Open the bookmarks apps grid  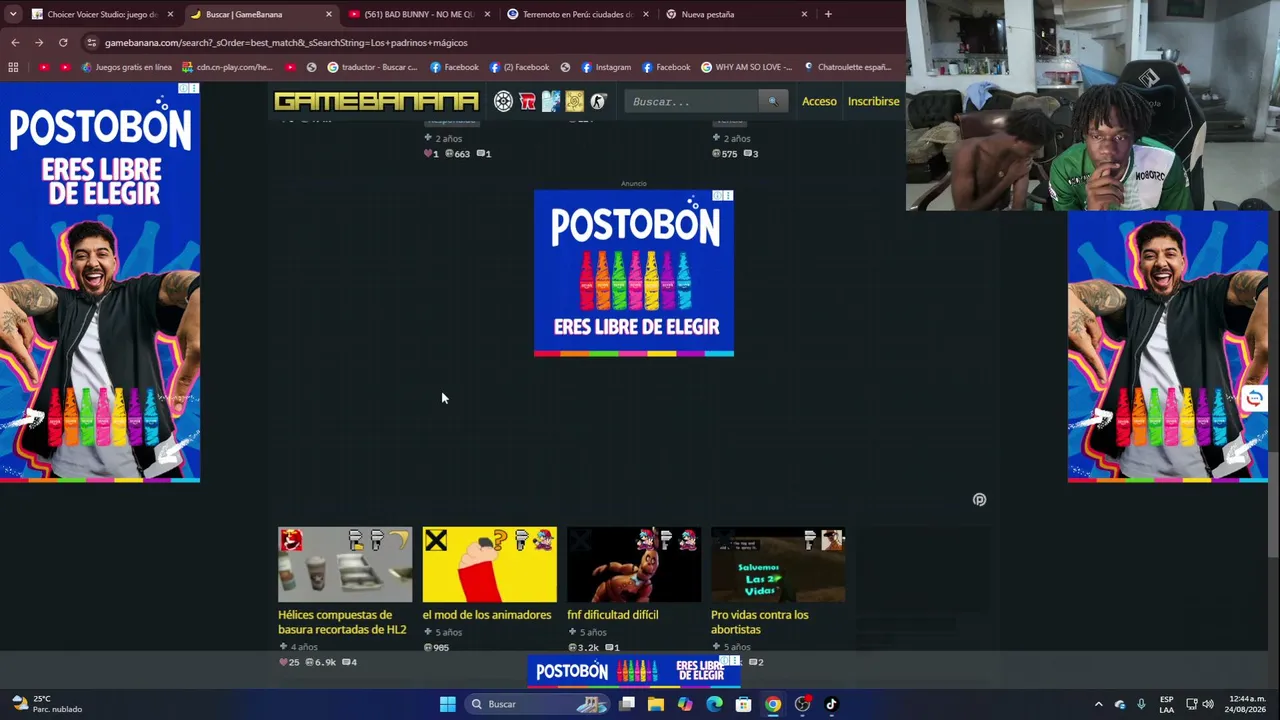pyautogui.click(x=13, y=67)
